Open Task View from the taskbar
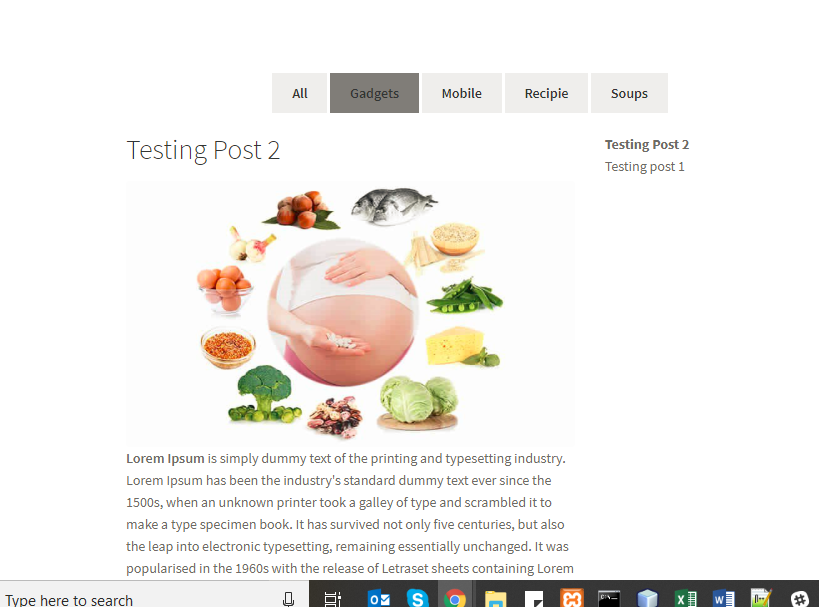This screenshot has width=819, height=607. (333, 598)
